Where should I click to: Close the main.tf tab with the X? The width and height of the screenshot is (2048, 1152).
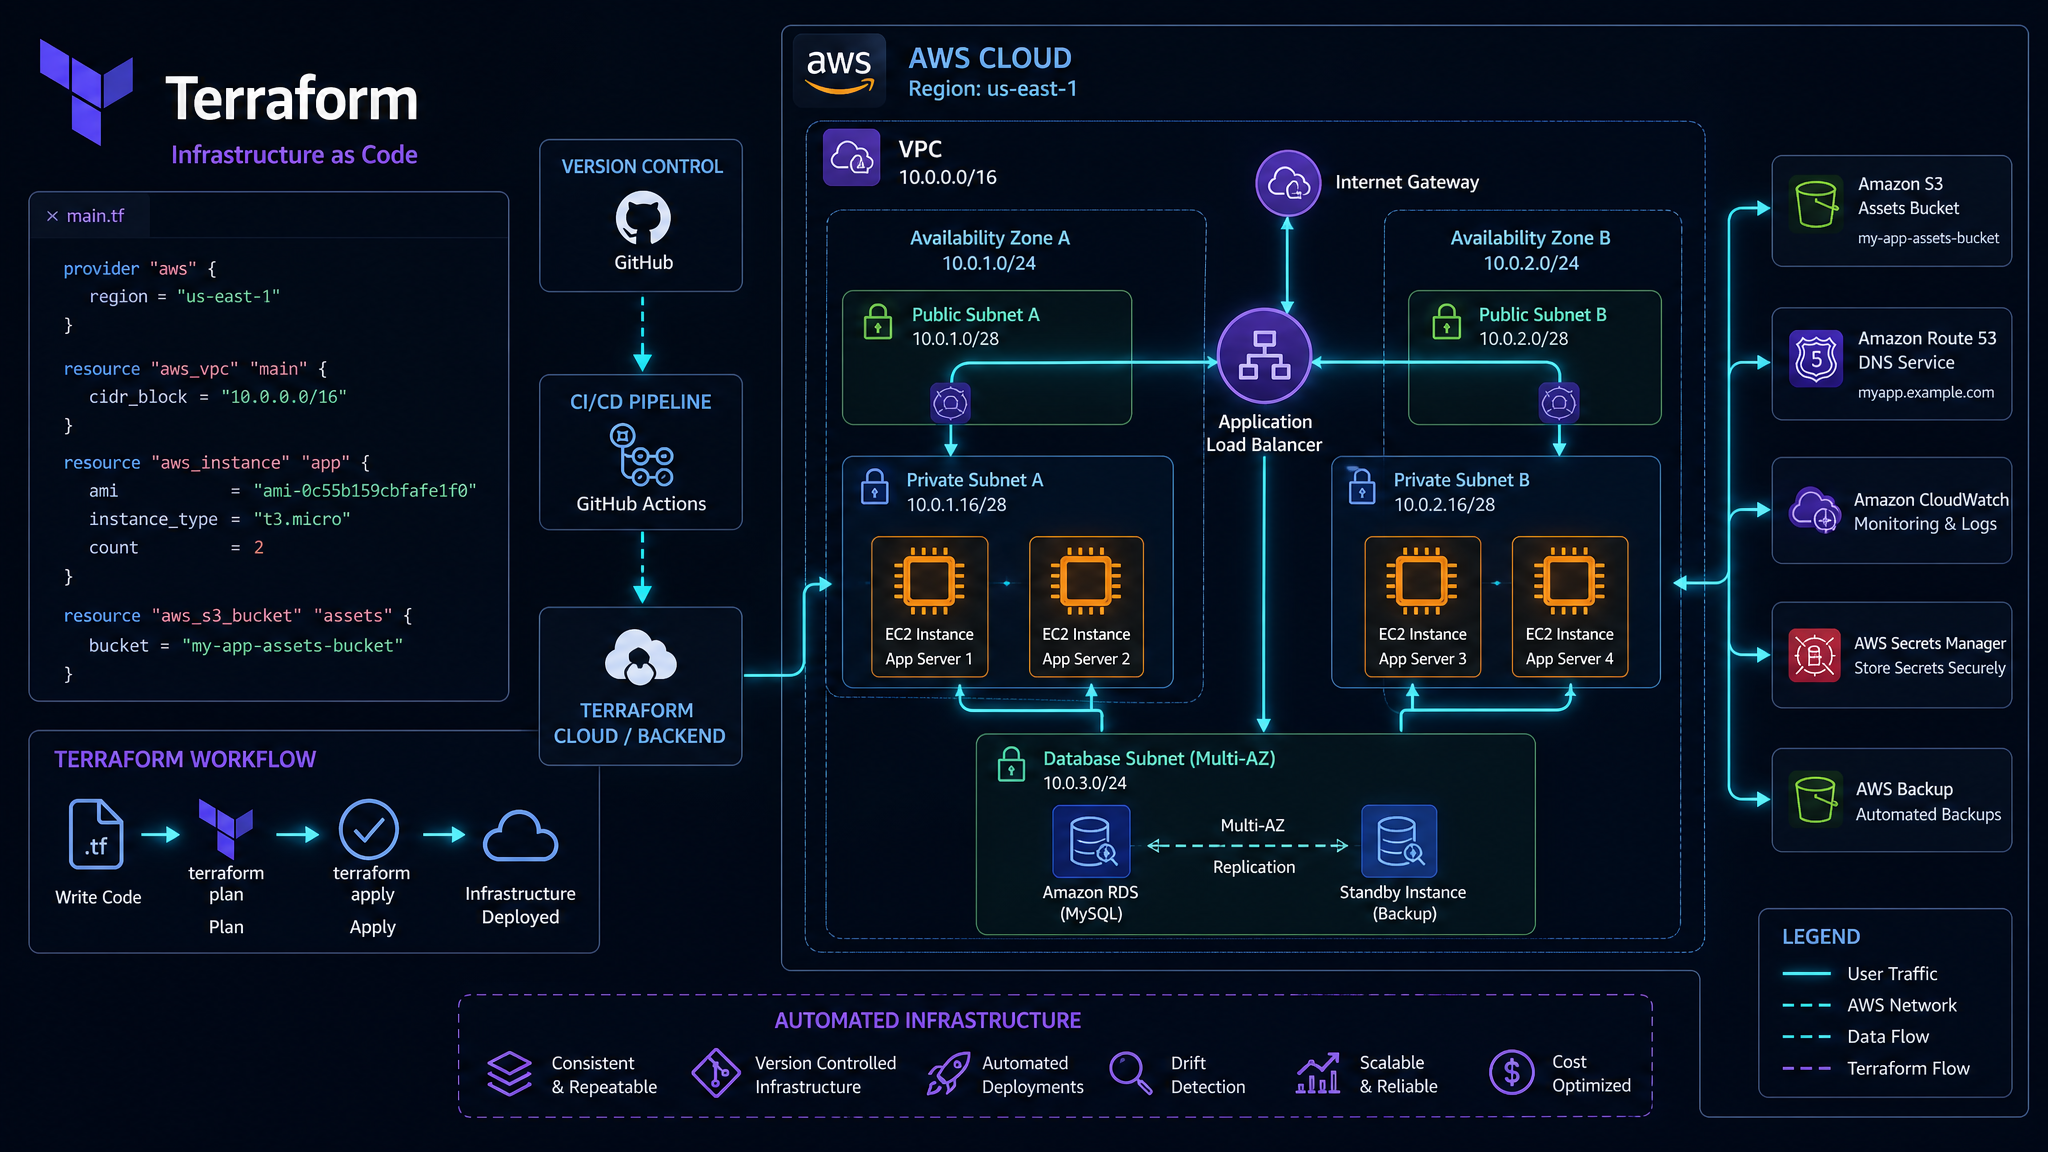pyautogui.click(x=52, y=216)
